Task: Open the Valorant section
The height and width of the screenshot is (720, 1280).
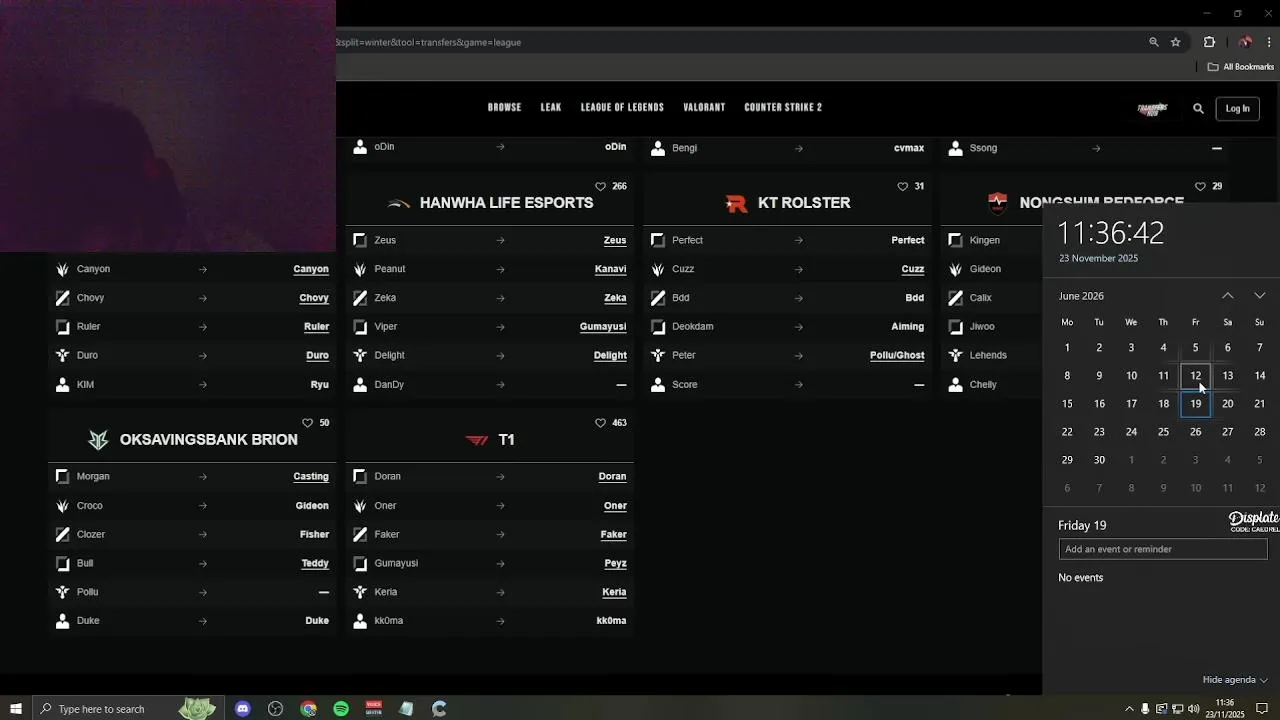Action: click(704, 108)
